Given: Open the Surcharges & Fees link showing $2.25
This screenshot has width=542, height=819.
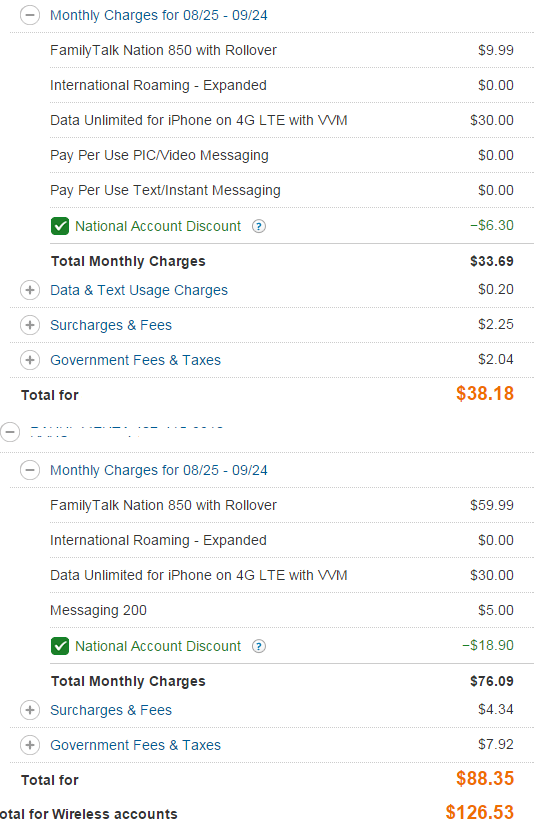Looking at the screenshot, I should click(x=111, y=325).
